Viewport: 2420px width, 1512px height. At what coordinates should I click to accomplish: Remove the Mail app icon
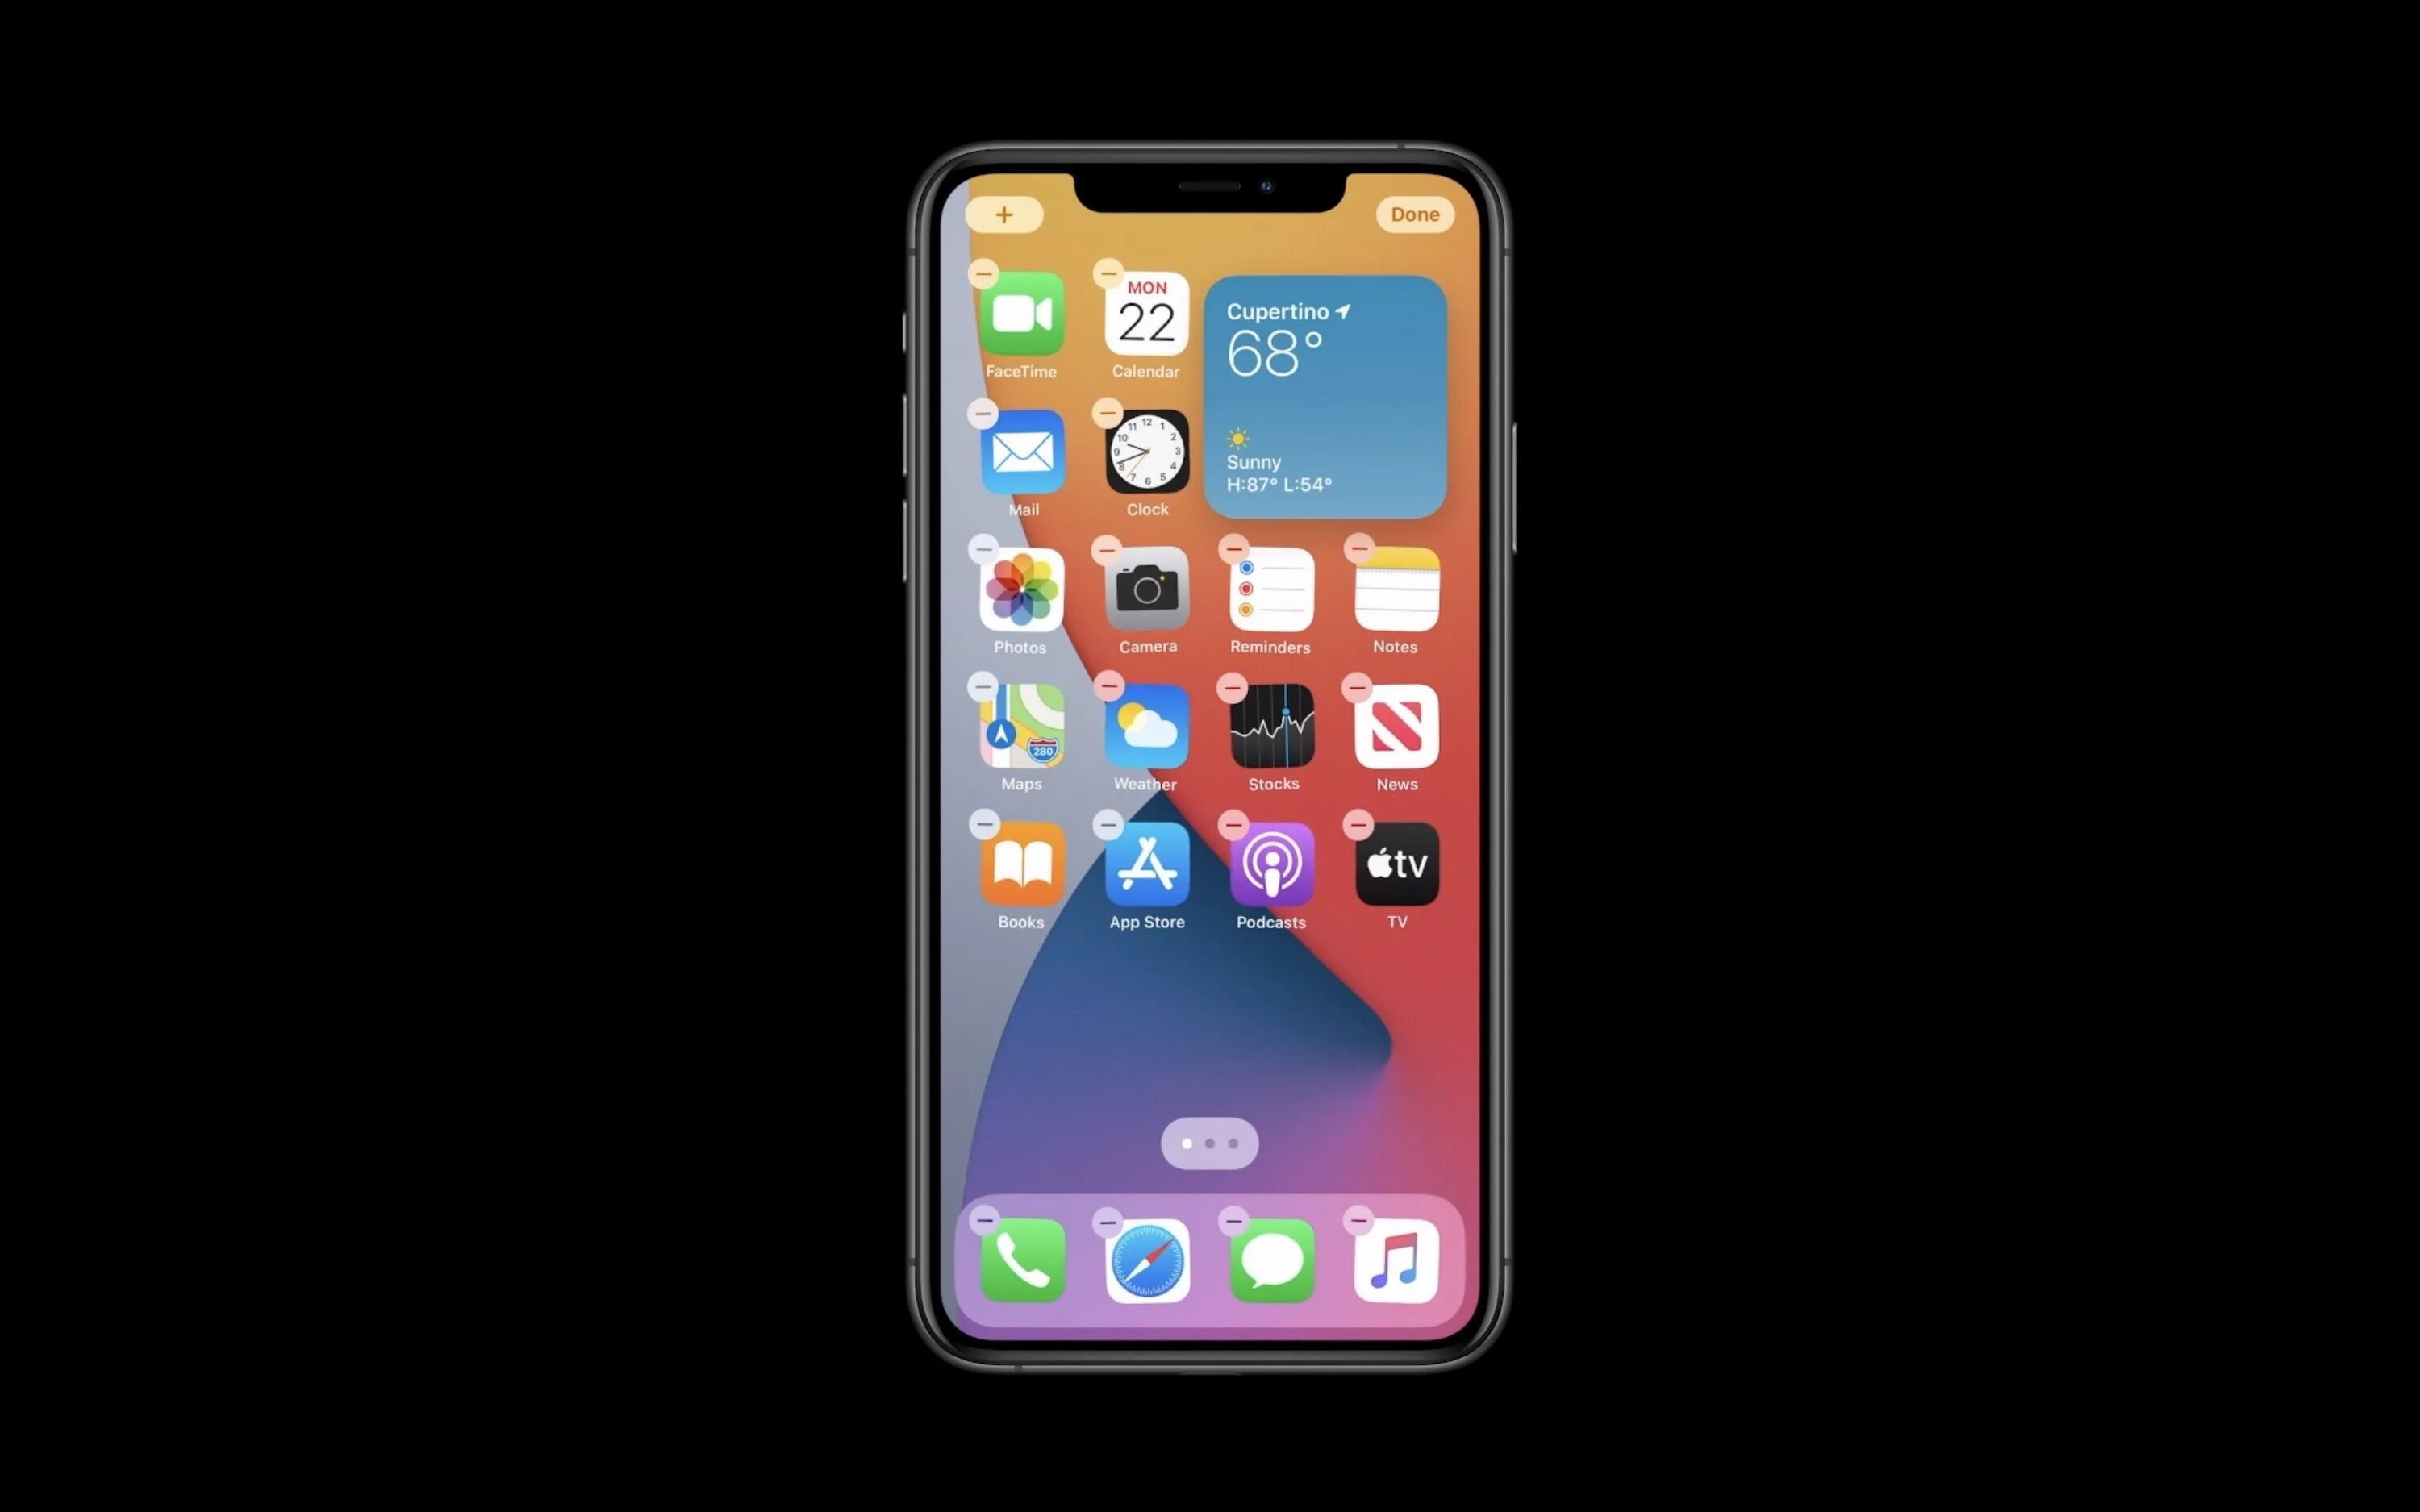coord(979,413)
